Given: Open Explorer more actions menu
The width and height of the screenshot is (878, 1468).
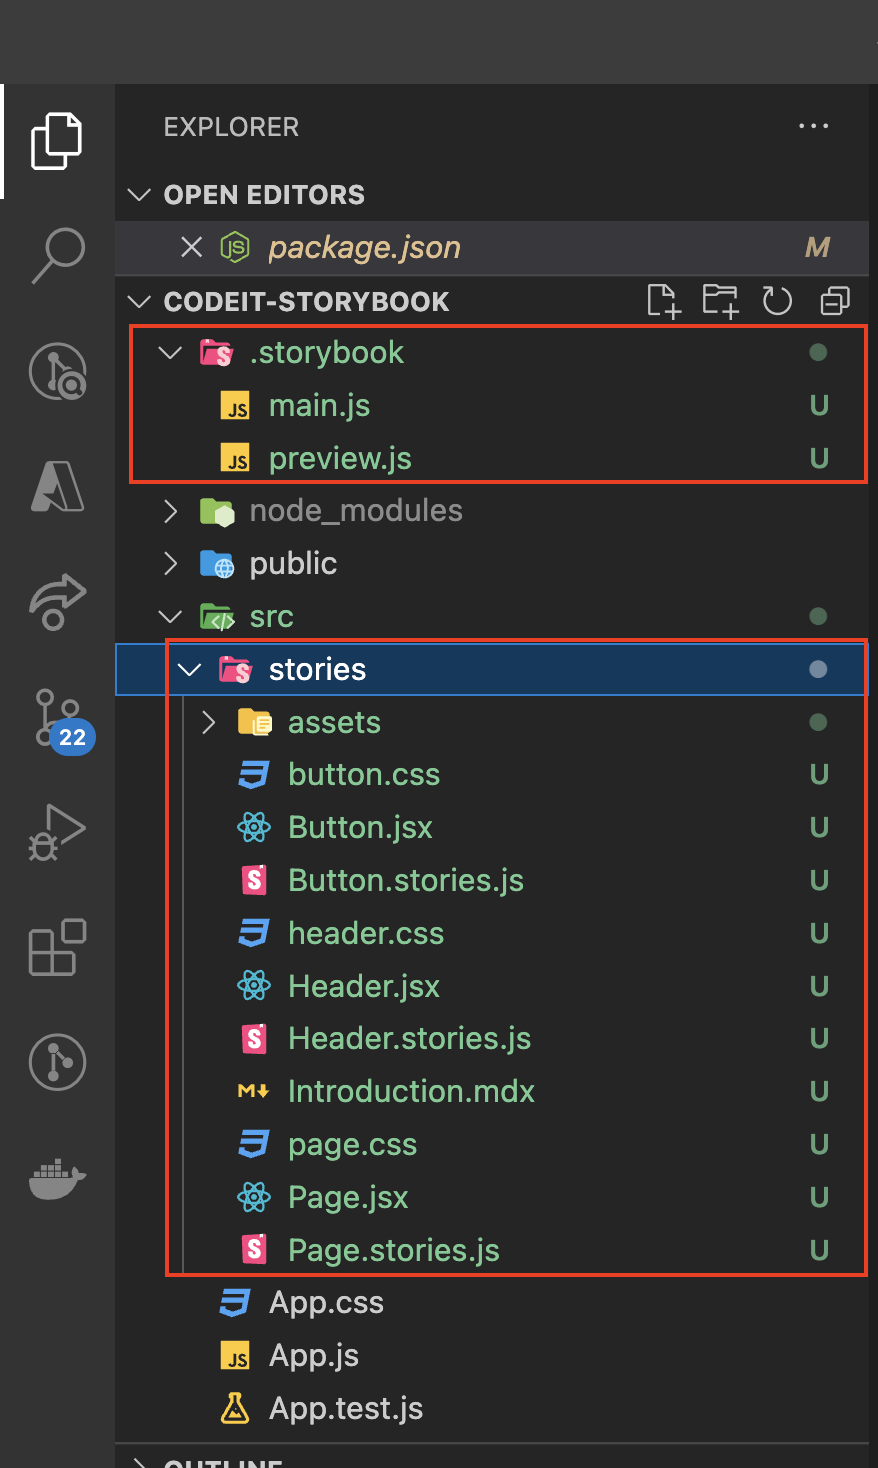Looking at the screenshot, I should (x=813, y=127).
